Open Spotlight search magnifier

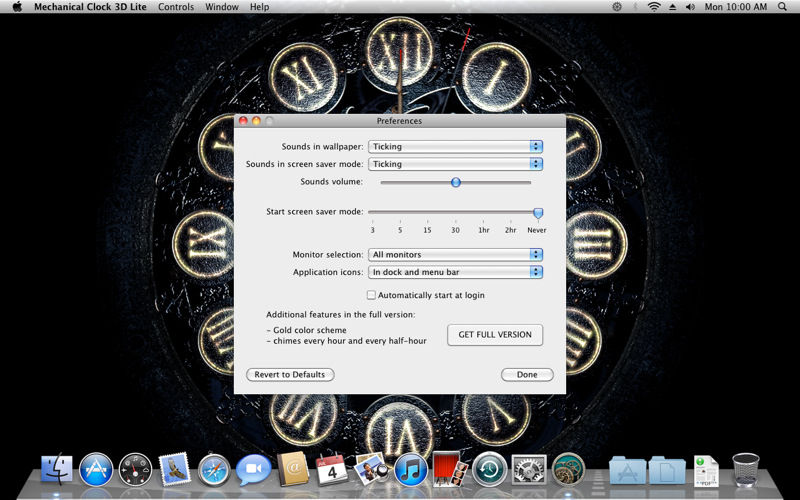[x=782, y=7]
